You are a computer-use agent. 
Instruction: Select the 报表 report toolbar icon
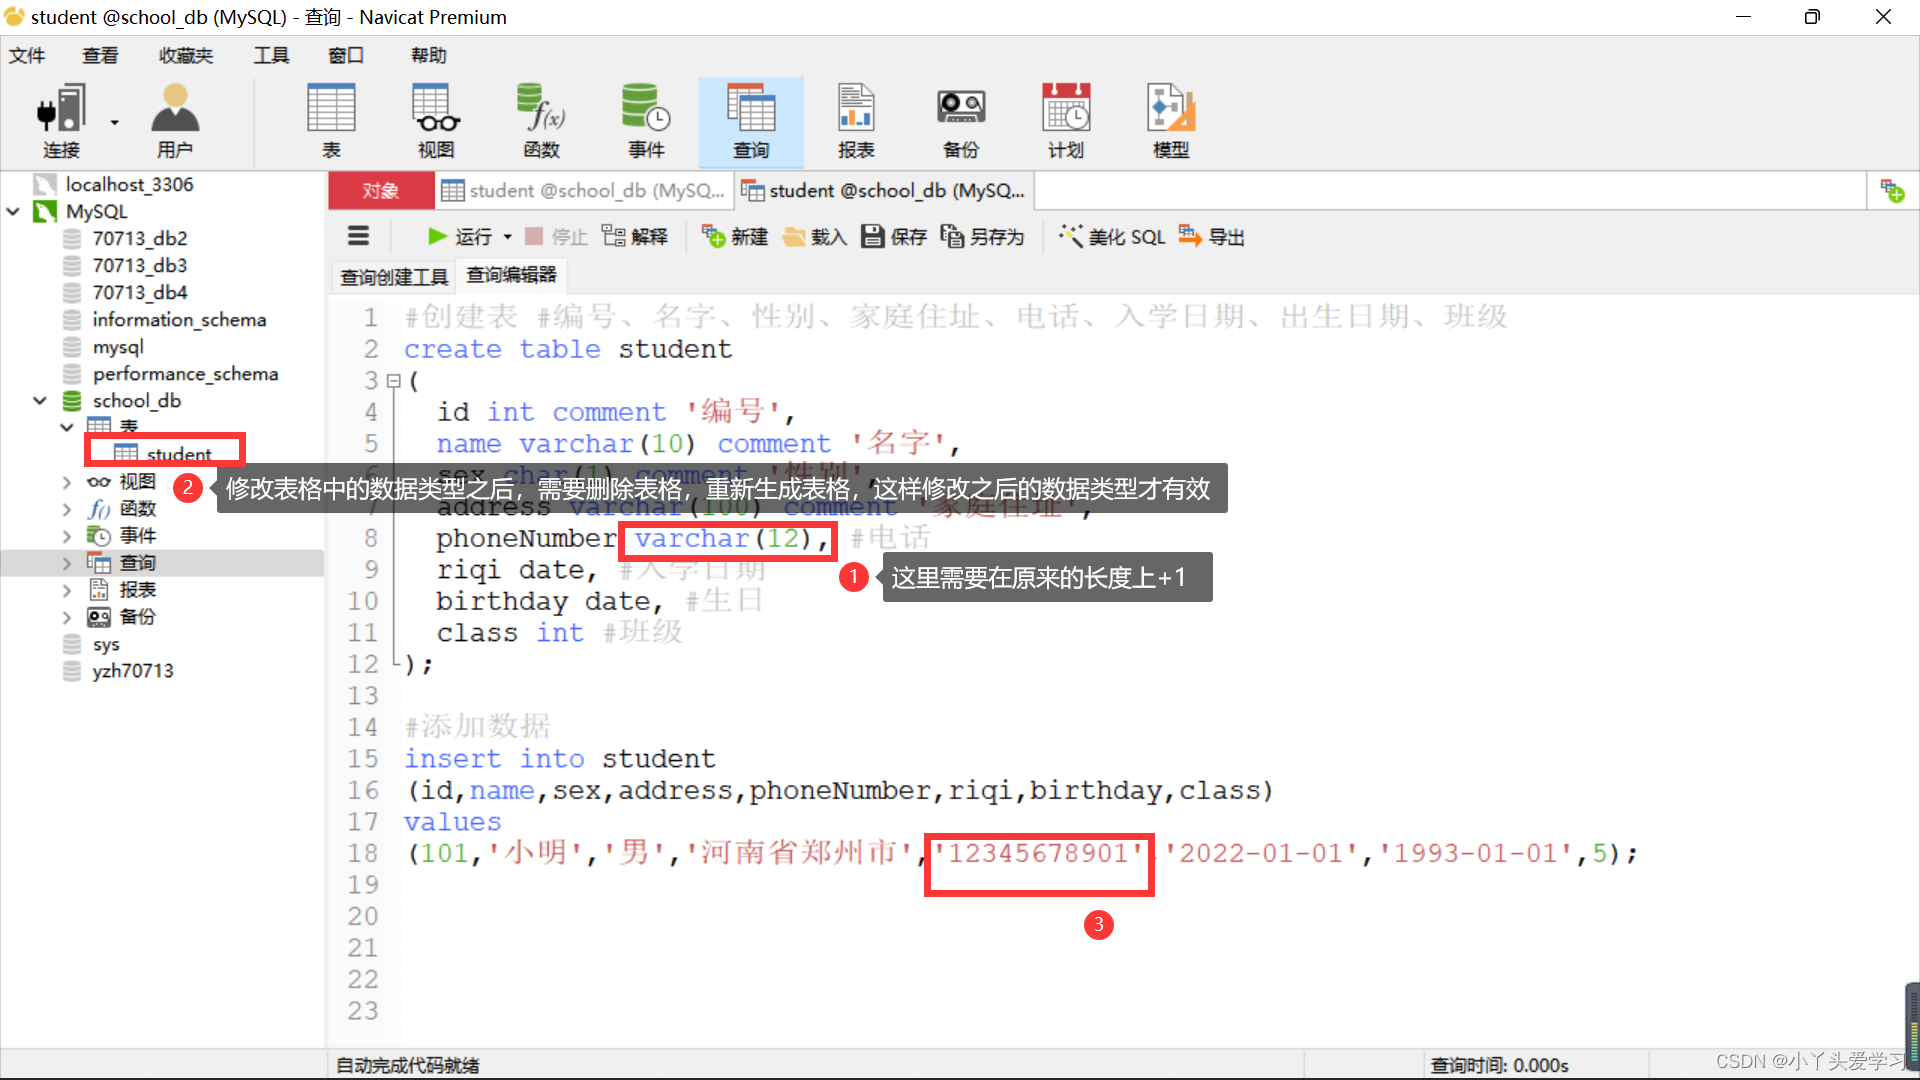pyautogui.click(x=856, y=121)
